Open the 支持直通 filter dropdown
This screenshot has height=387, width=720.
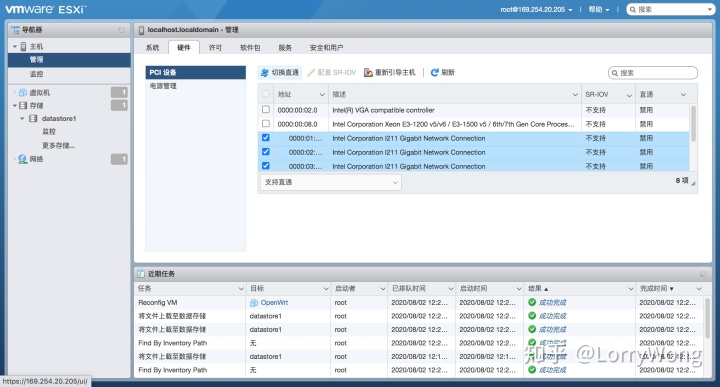click(331, 182)
